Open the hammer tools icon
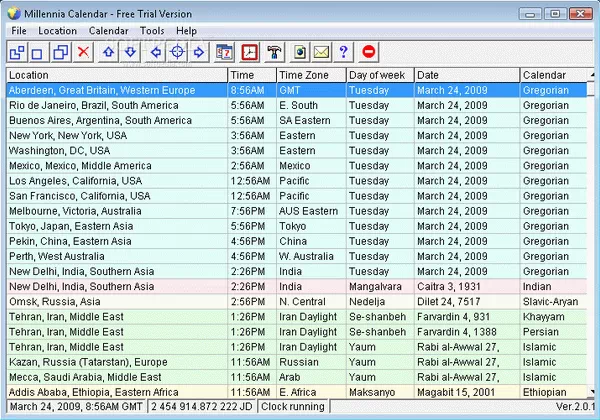This screenshot has height=420, width=600. tap(273, 51)
